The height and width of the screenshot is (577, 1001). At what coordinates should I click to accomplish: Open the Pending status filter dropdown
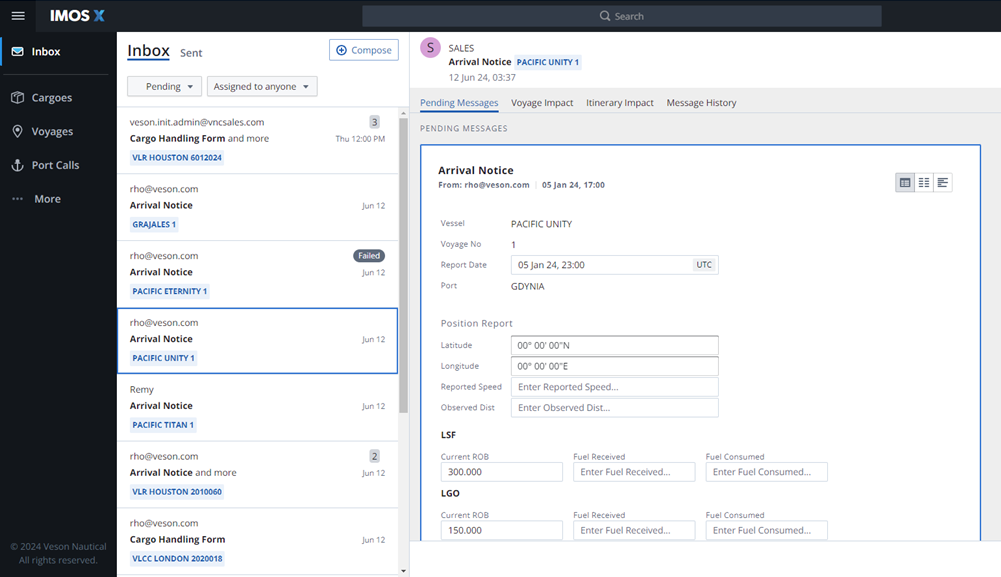pyautogui.click(x=164, y=86)
